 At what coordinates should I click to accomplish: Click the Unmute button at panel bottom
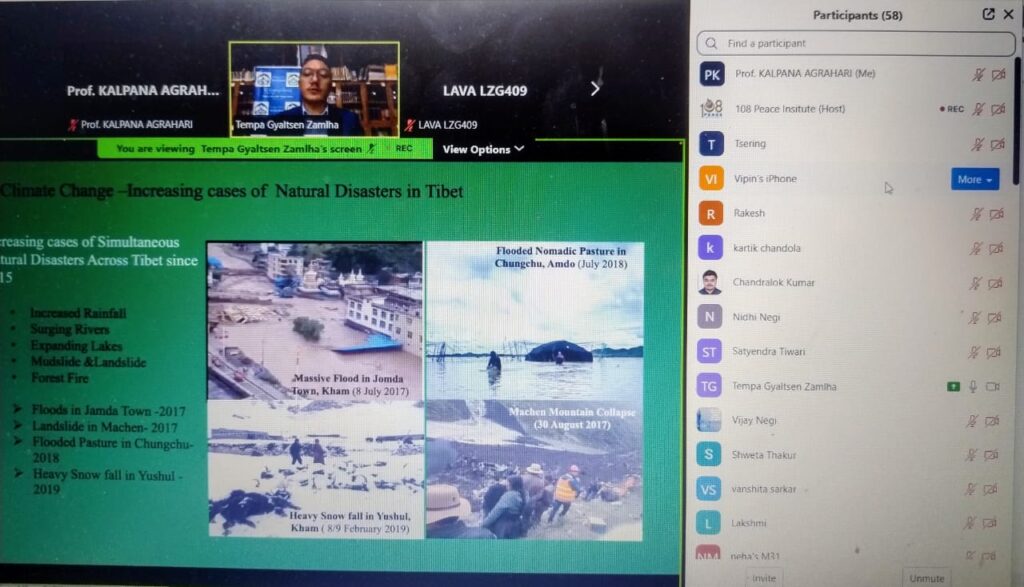click(926, 578)
